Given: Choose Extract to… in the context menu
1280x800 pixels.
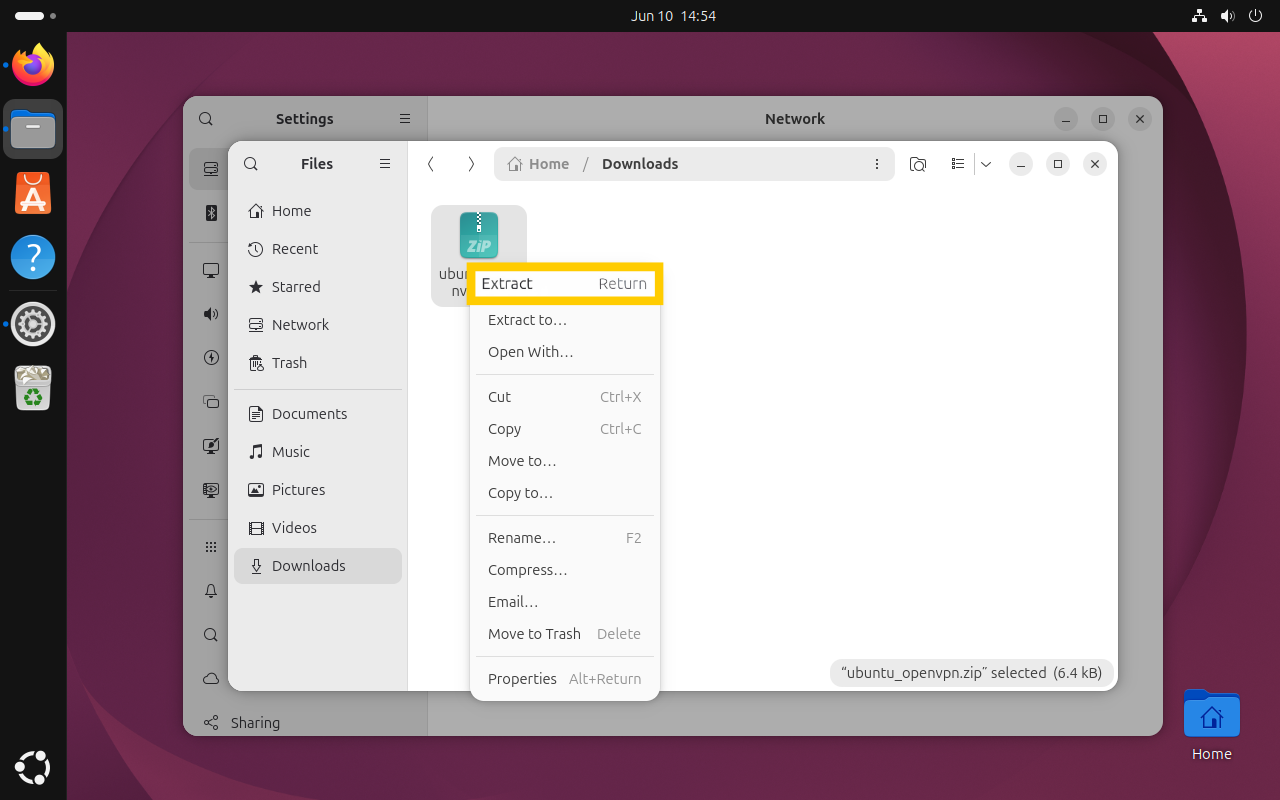Looking at the screenshot, I should [564, 320].
